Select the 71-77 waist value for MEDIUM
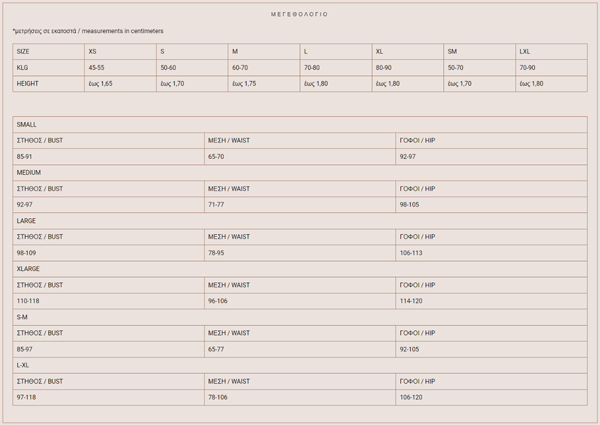Screen dimensions: 600x425 coord(217,204)
